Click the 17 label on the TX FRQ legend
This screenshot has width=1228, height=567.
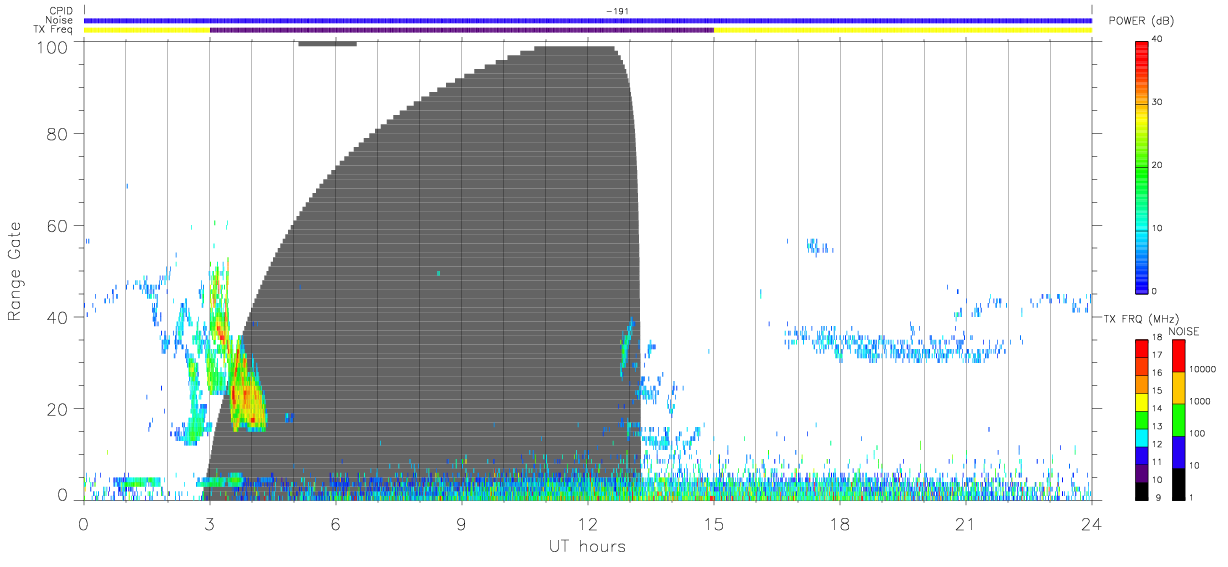tap(1156, 355)
